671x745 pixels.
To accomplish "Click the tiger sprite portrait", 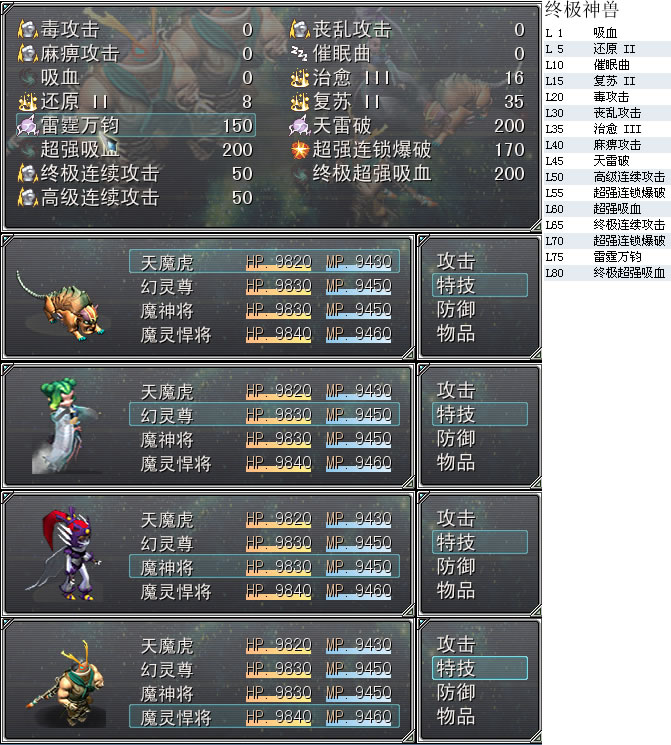I will click(60, 307).
